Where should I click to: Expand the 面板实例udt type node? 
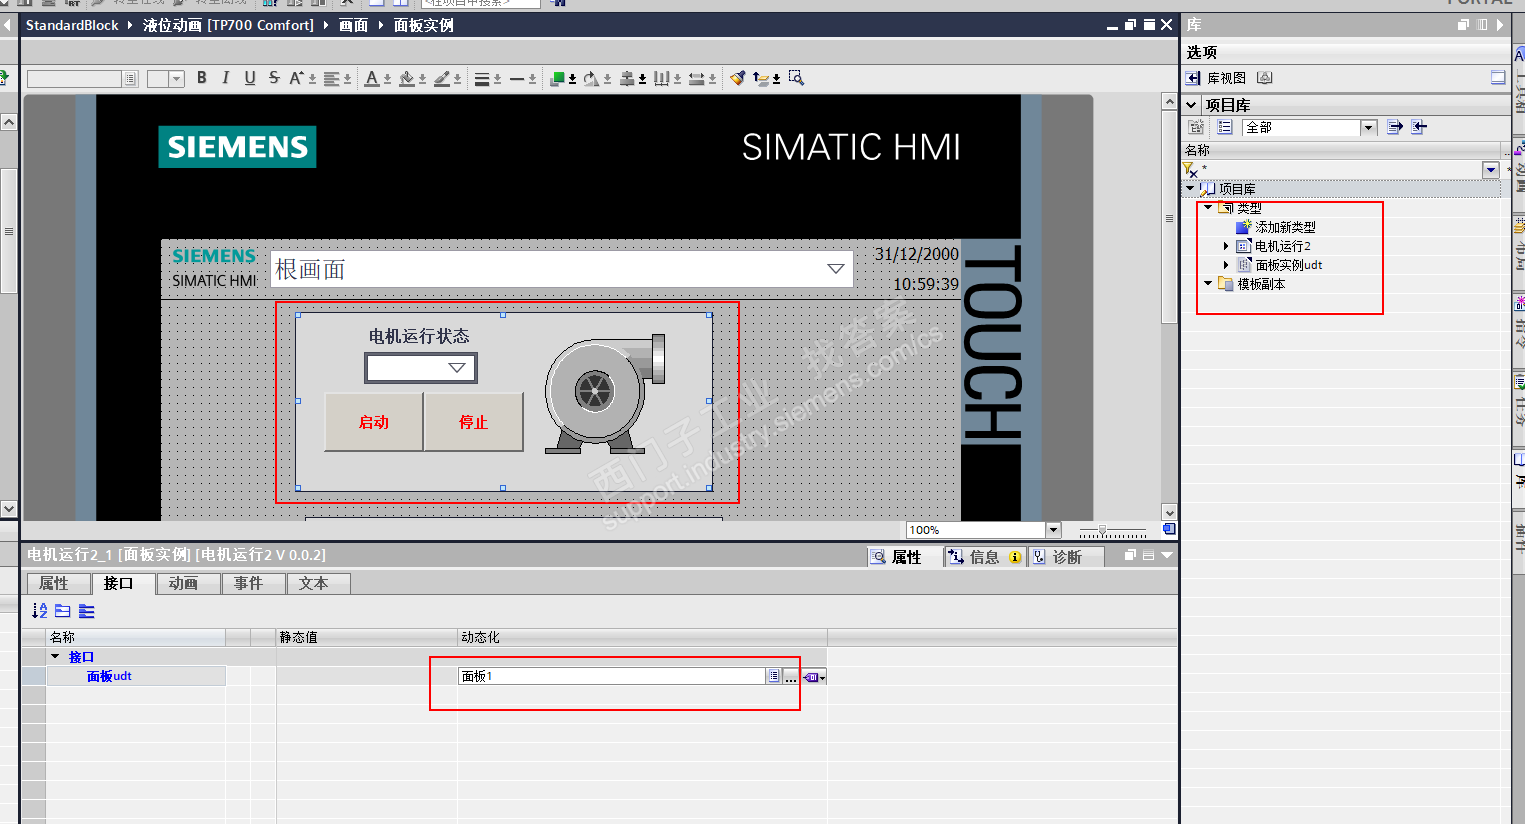[1227, 265]
